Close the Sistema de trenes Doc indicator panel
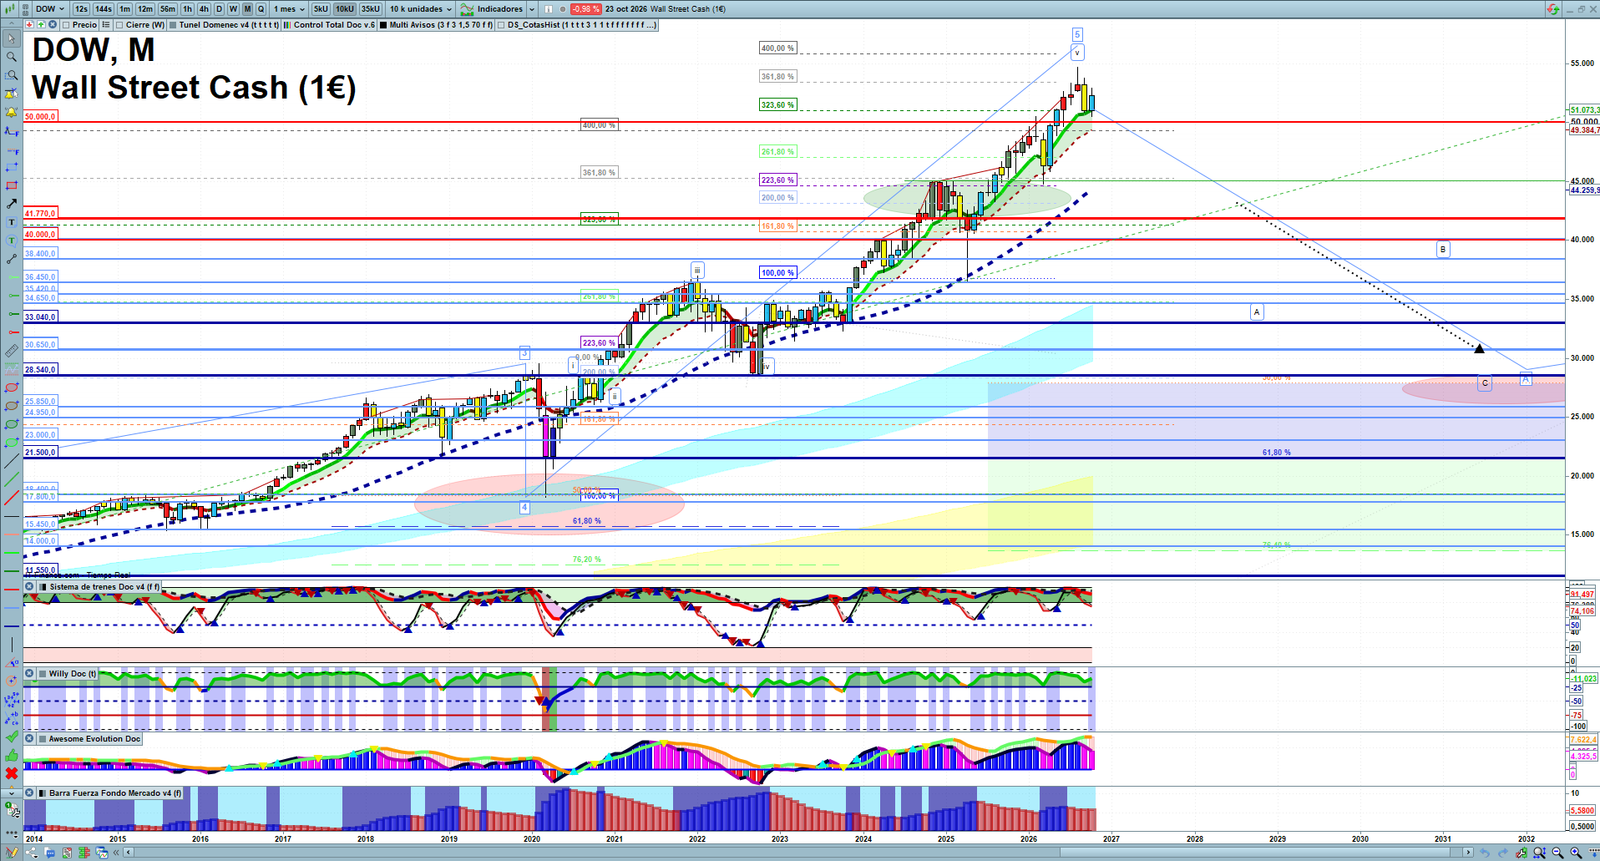The width and height of the screenshot is (1600, 861). tap(30, 587)
